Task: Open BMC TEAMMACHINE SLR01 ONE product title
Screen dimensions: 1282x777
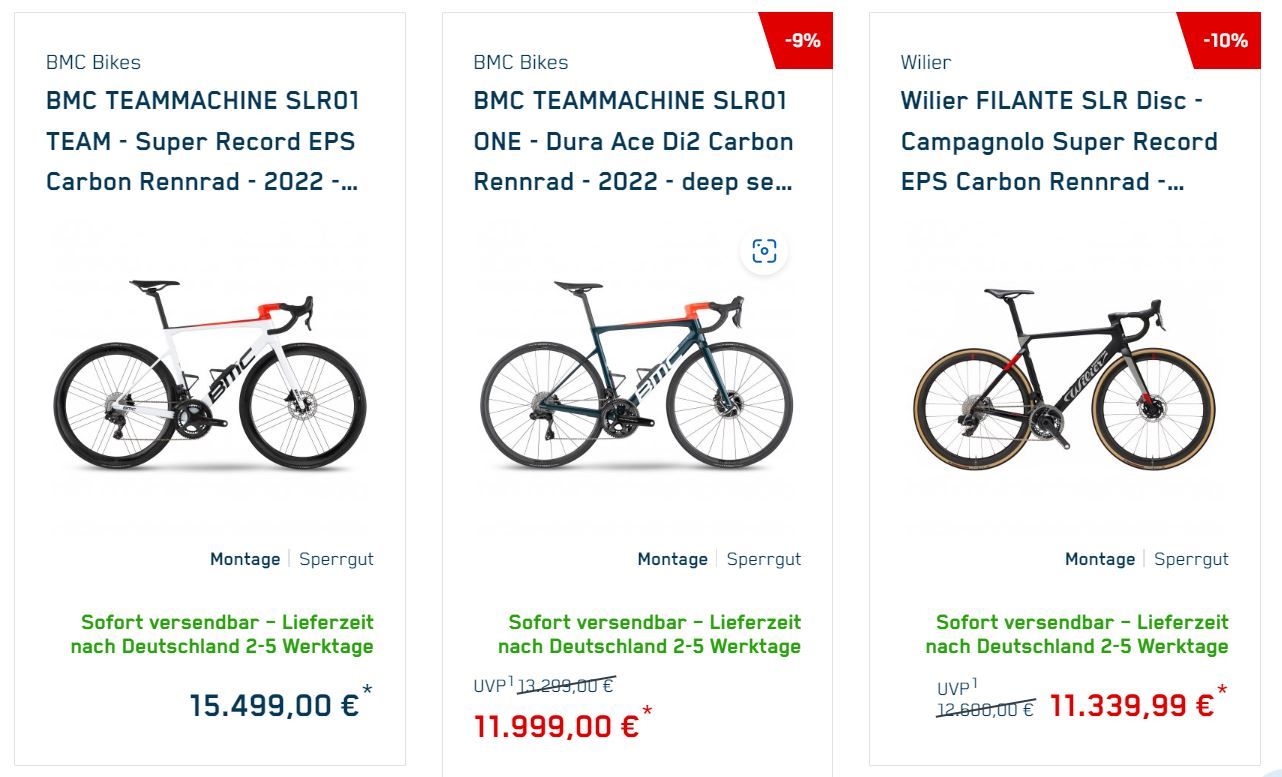Action: coord(633,141)
